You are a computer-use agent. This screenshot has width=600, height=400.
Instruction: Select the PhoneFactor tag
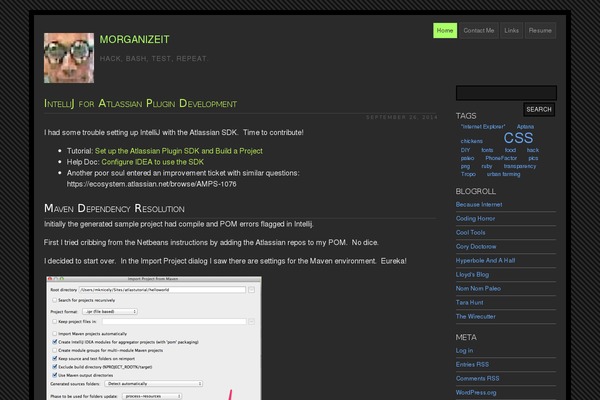coord(501,158)
